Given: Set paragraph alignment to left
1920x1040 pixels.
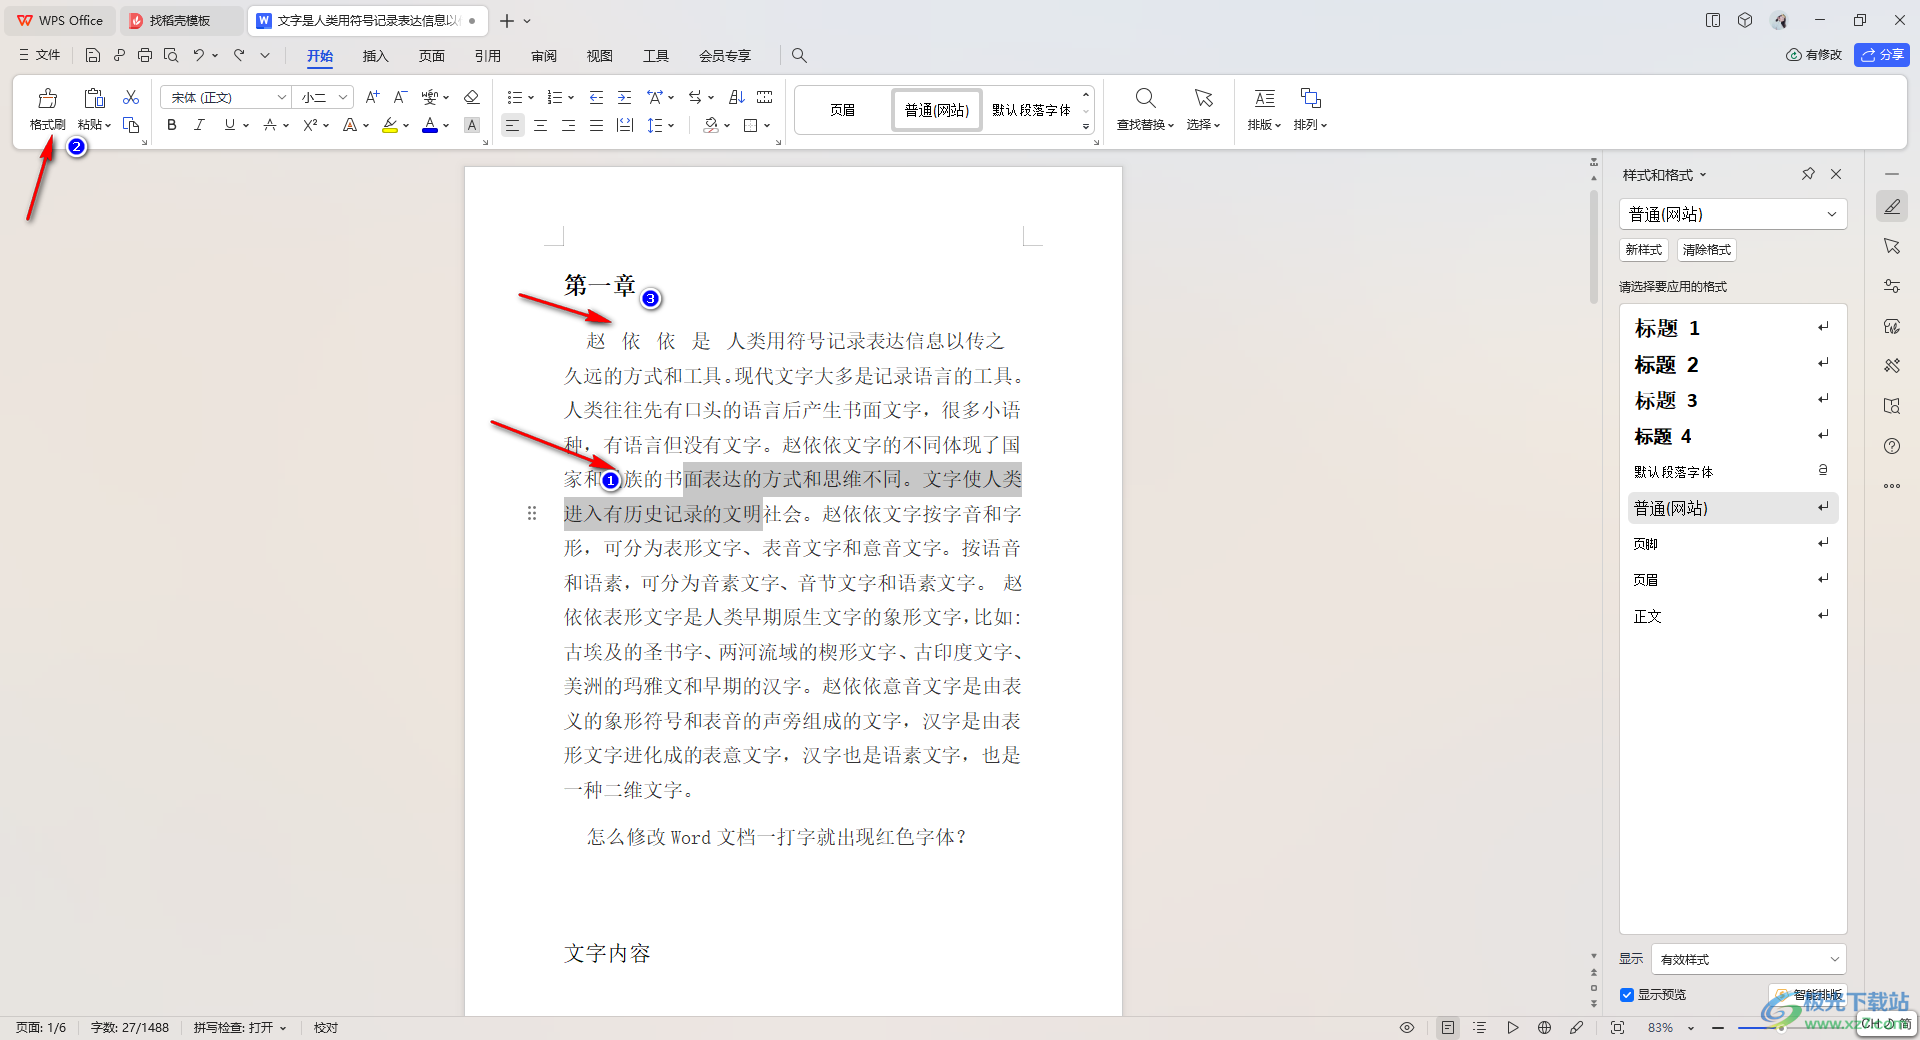Looking at the screenshot, I should (x=512, y=125).
